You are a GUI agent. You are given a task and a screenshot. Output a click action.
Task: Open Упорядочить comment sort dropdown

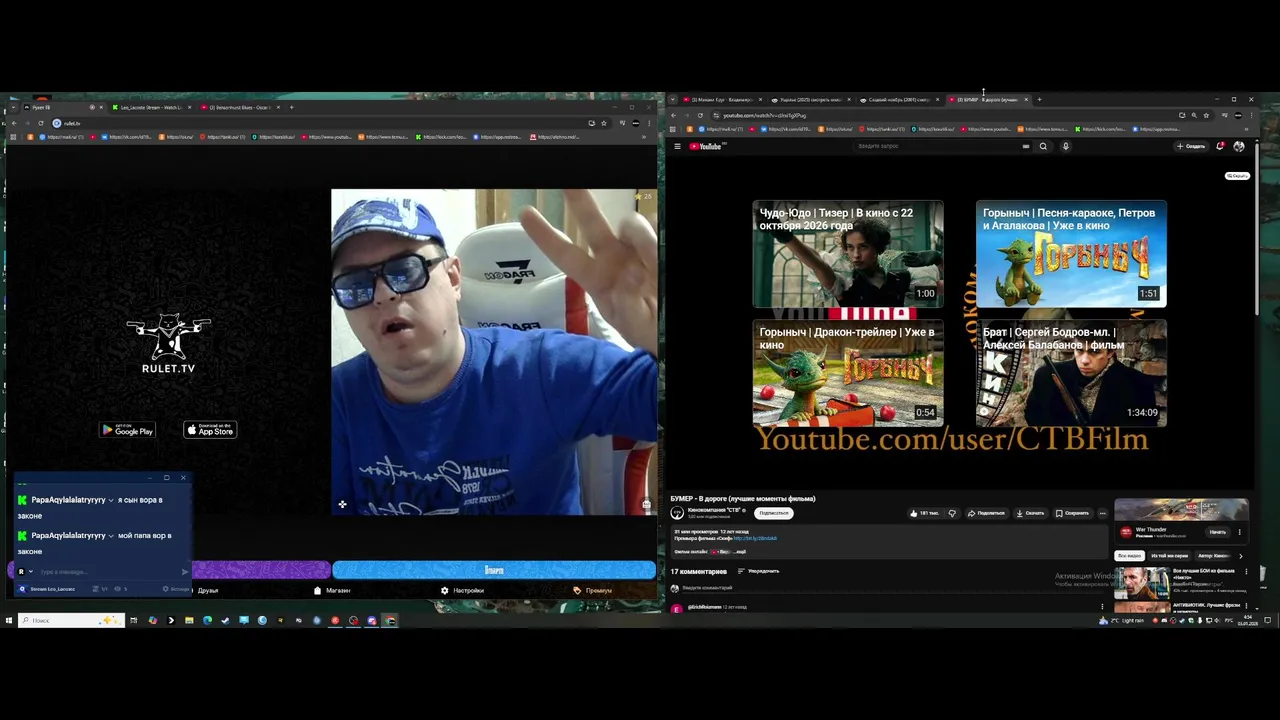tap(758, 571)
